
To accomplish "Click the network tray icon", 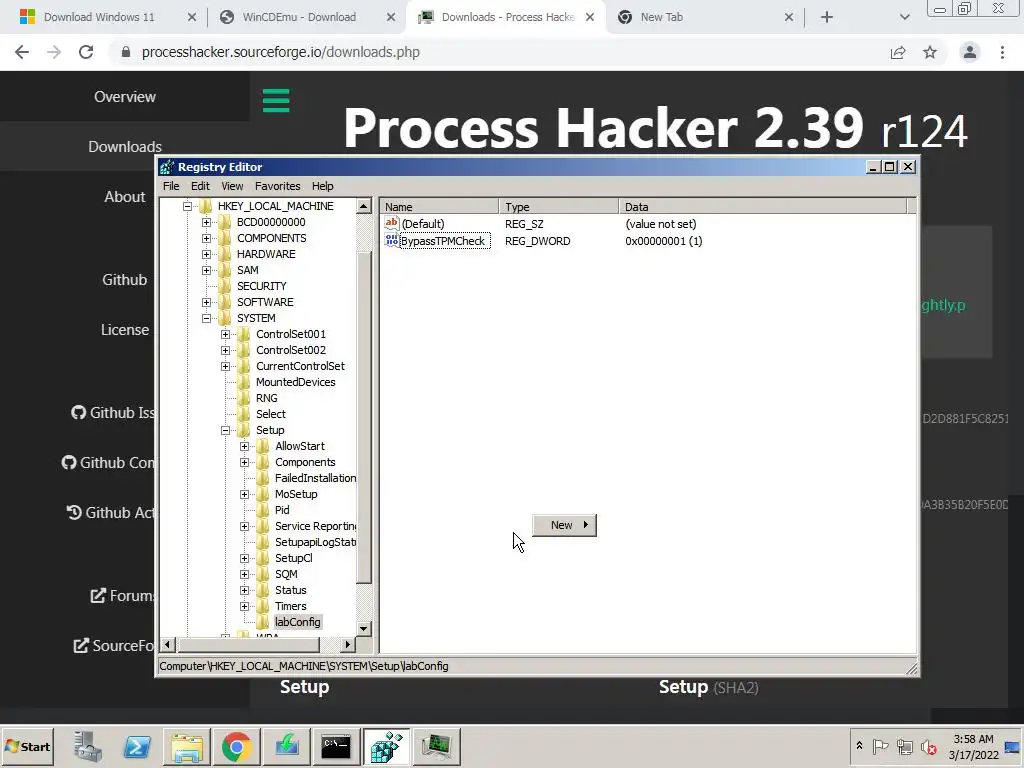I will [904, 746].
